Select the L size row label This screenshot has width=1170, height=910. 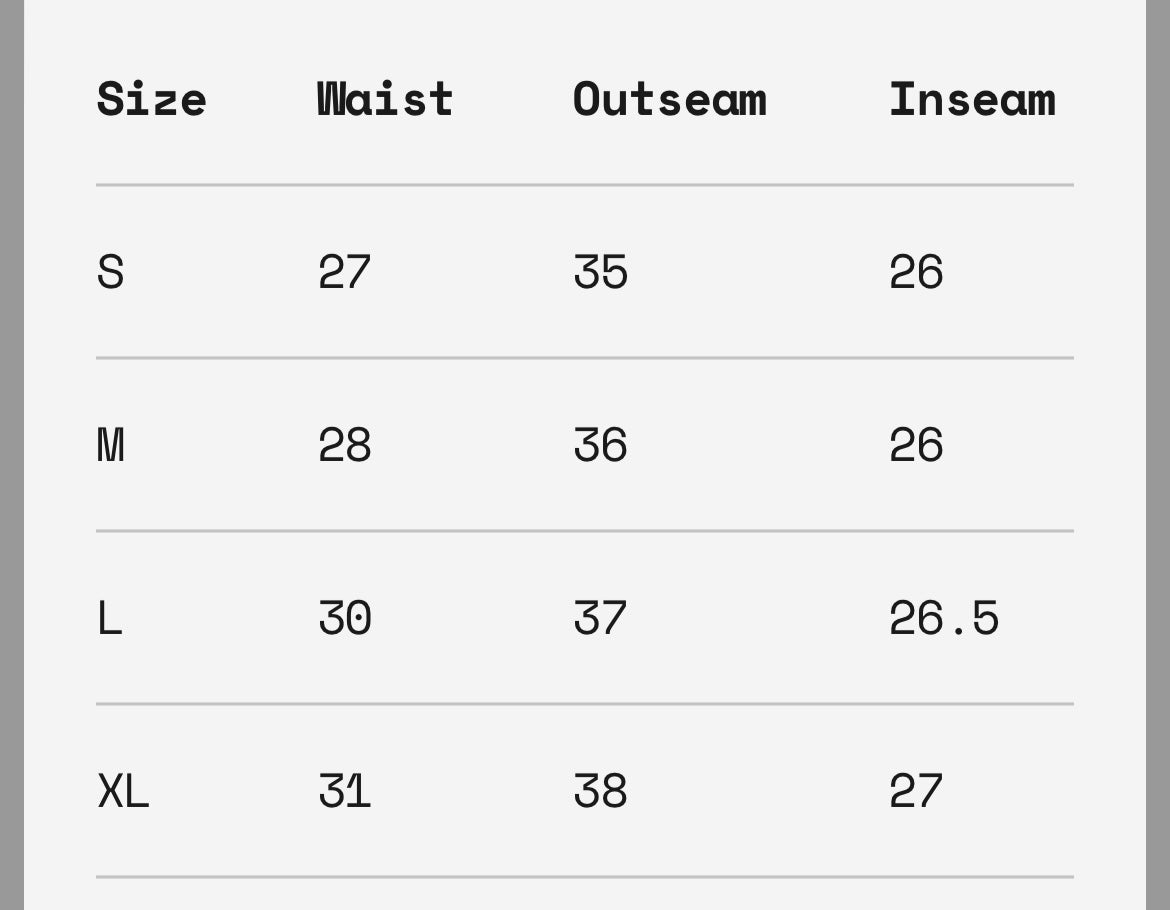pyautogui.click(x=109, y=618)
